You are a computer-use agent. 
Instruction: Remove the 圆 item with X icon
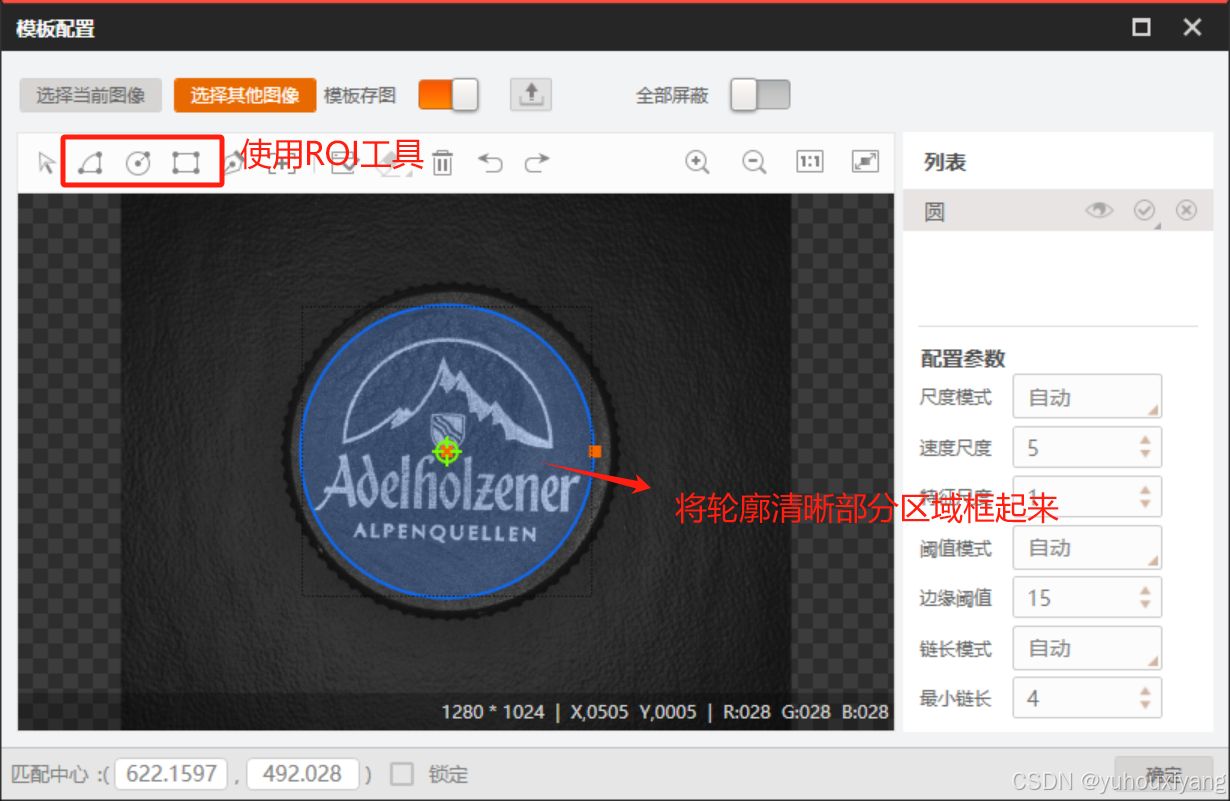click(x=1186, y=210)
